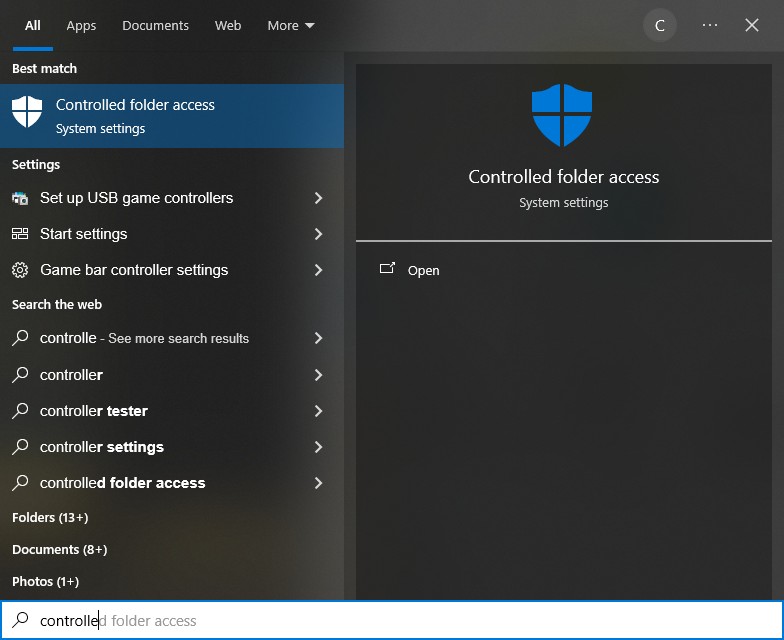The height and width of the screenshot is (640, 784).
Task: Close the search panel with X
Action: tap(752, 25)
